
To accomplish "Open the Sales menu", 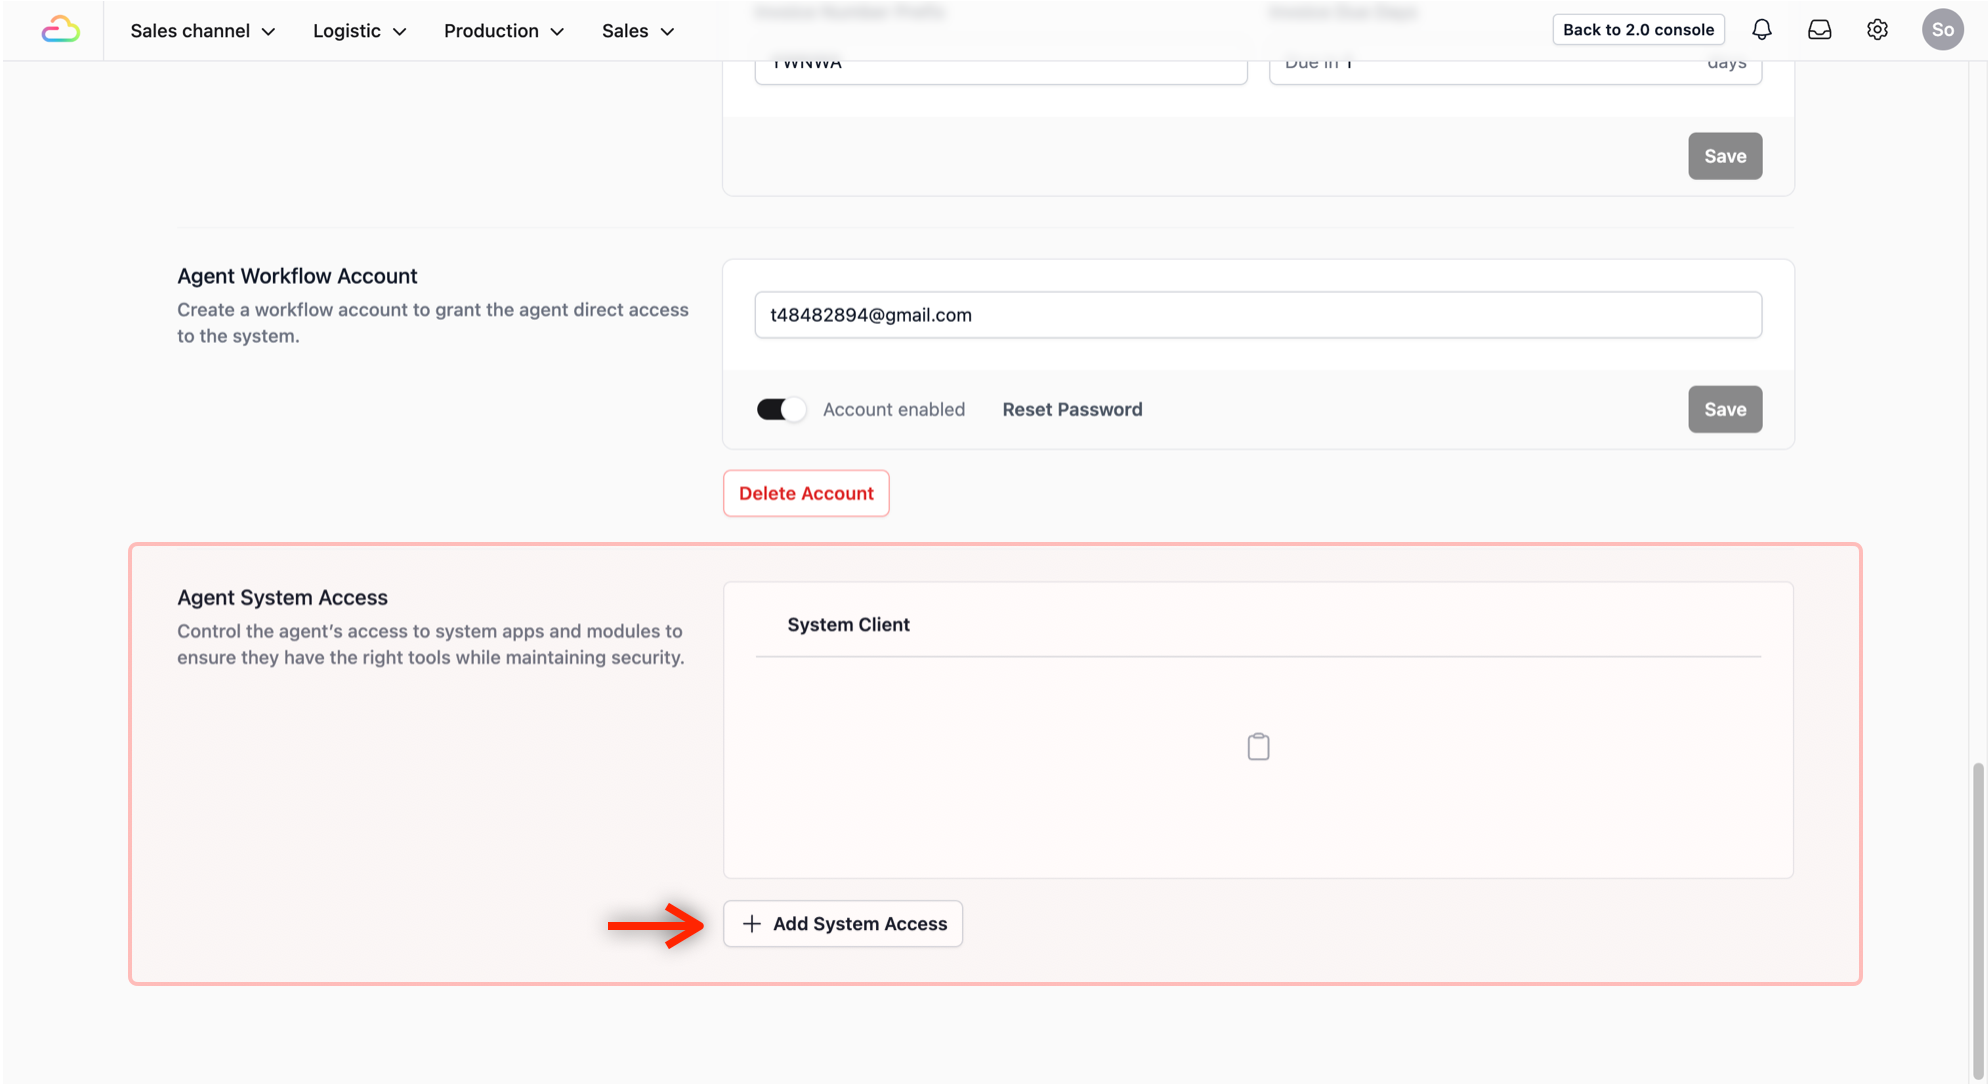I will point(637,31).
